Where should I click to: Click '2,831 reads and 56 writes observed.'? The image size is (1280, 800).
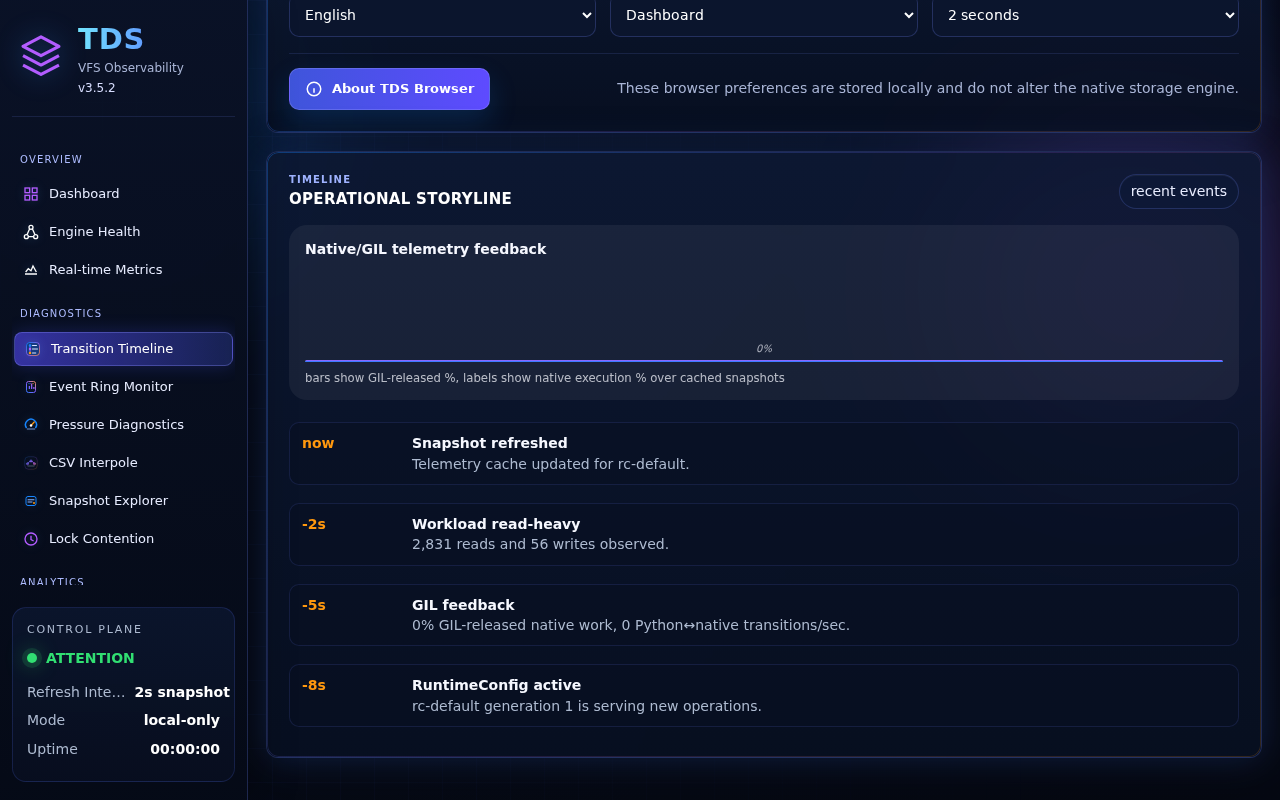[540, 544]
